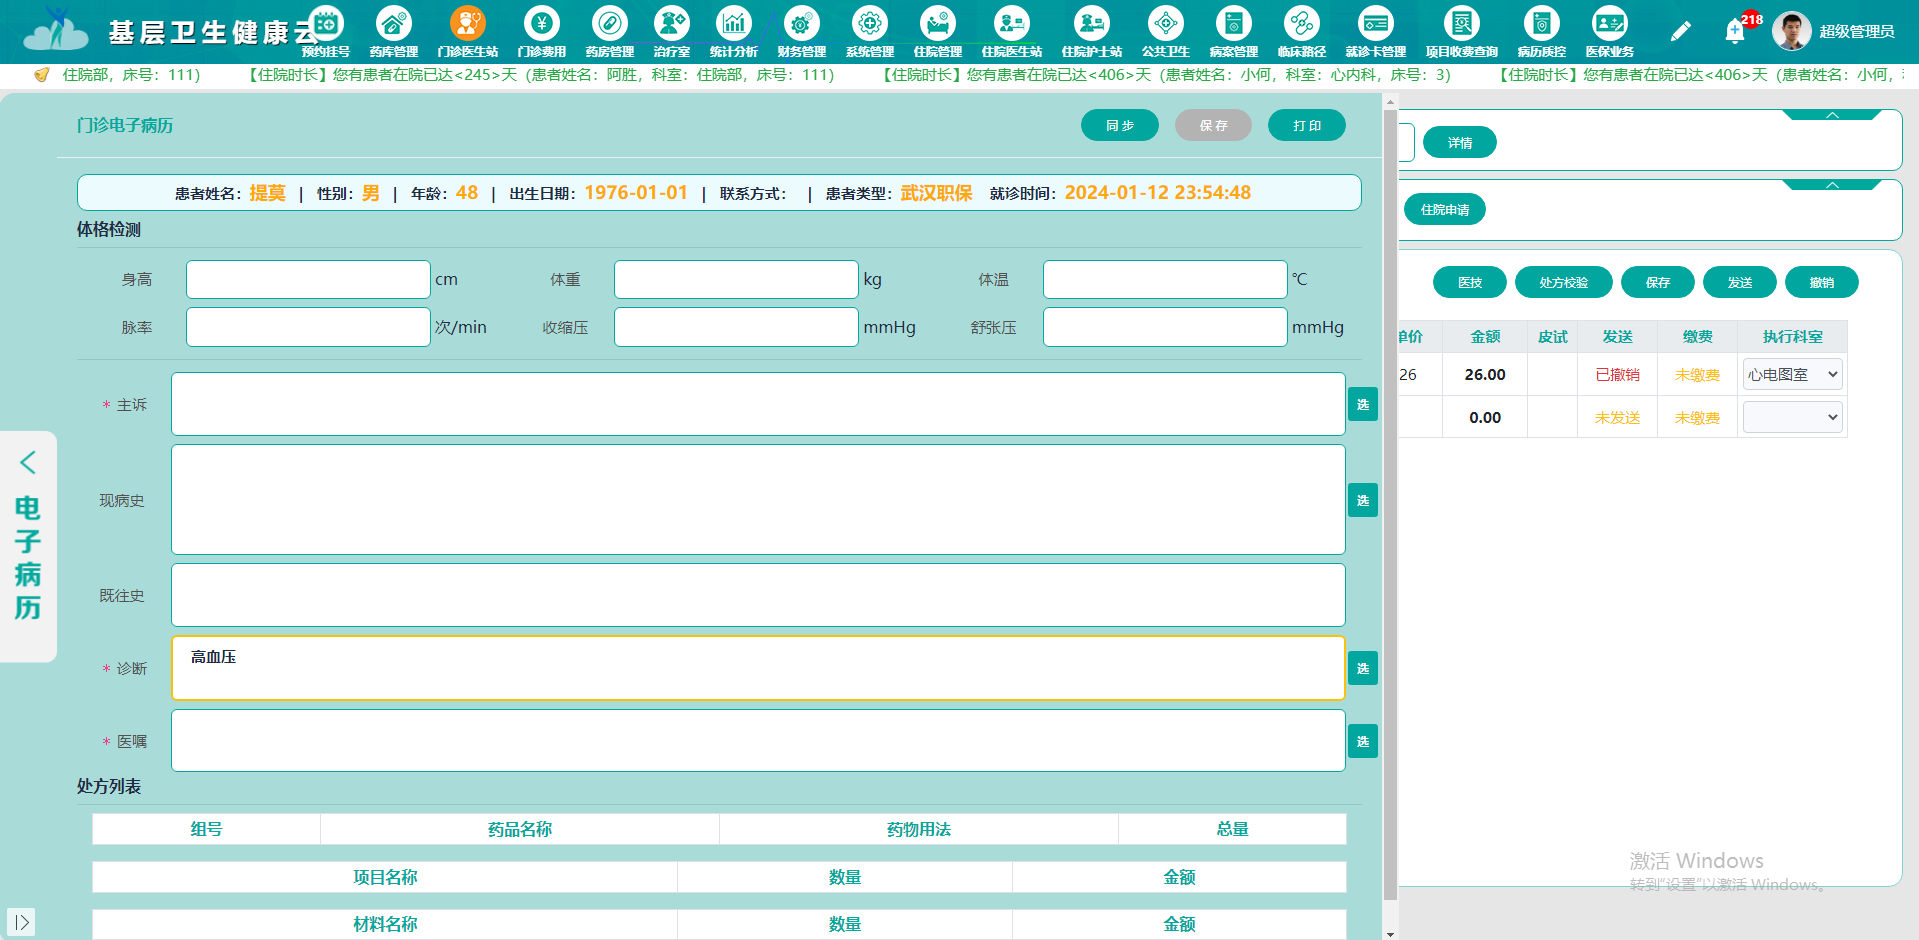Open 统计分析 statistics module
The width and height of the screenshot is (1919, 940).
click(x=734, y=32)
